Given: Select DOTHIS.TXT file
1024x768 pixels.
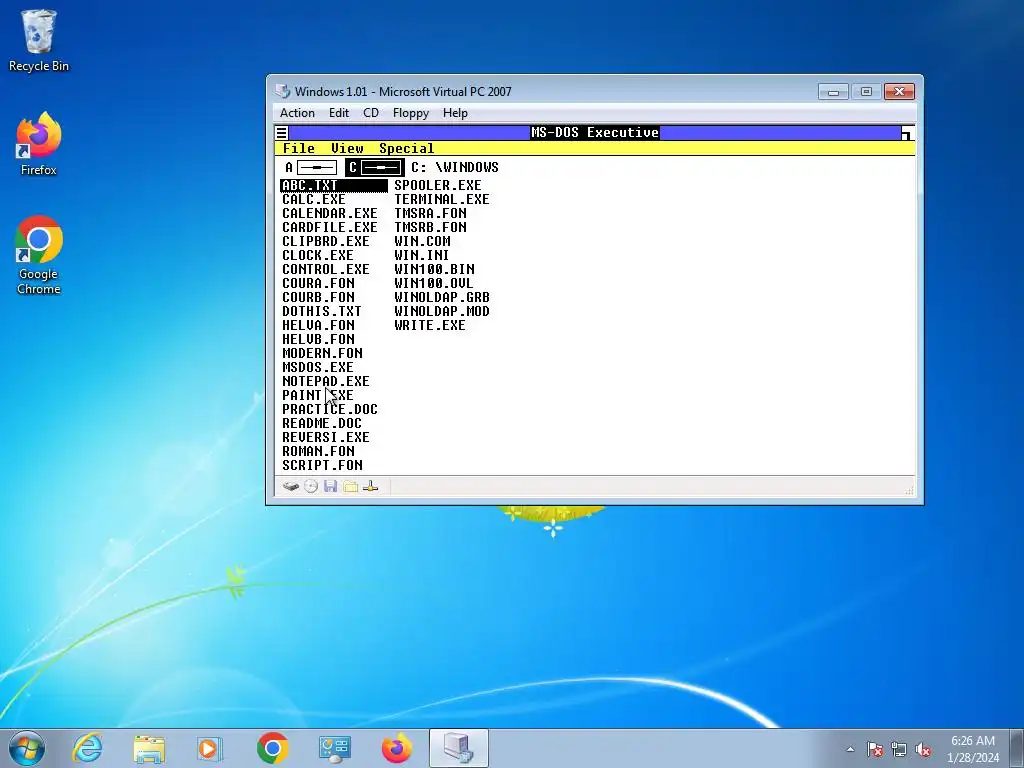Looking at the screenshot, I should pyautogui.click(x=322, y=312).
